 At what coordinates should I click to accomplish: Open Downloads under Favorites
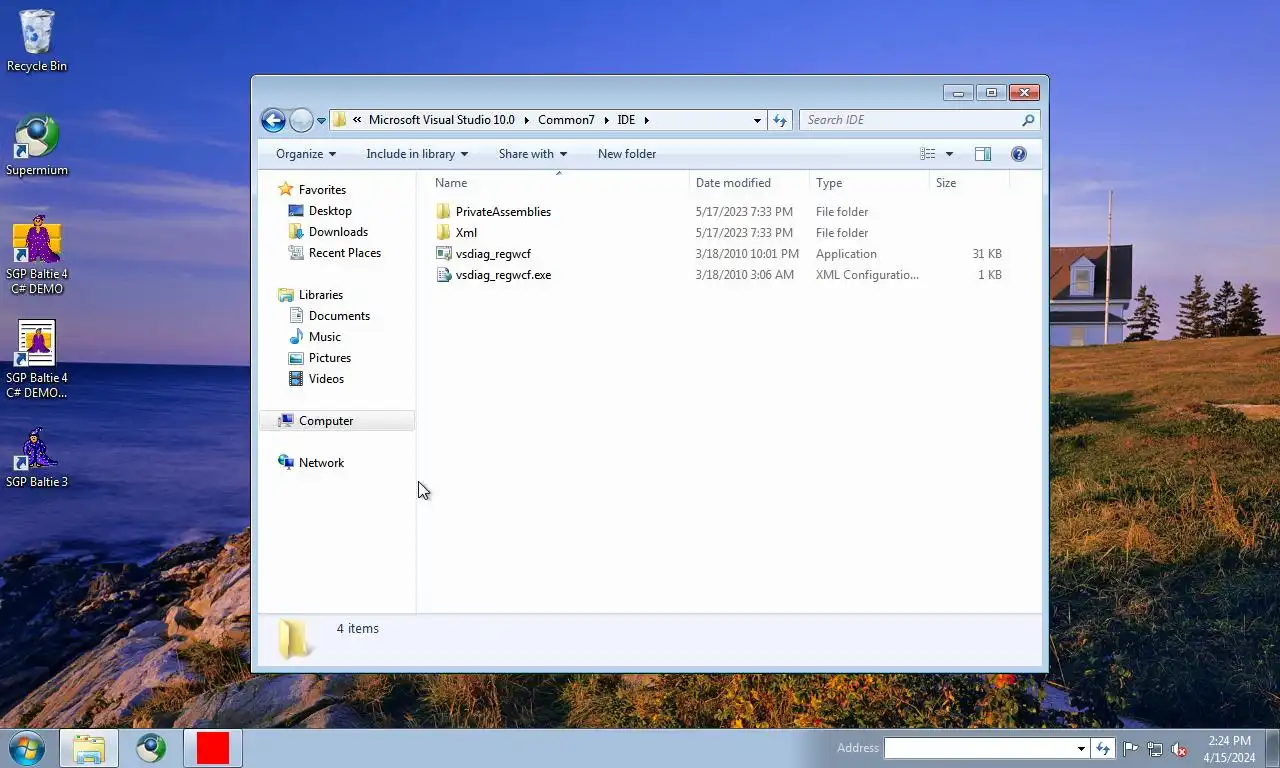tap(338, 232)
